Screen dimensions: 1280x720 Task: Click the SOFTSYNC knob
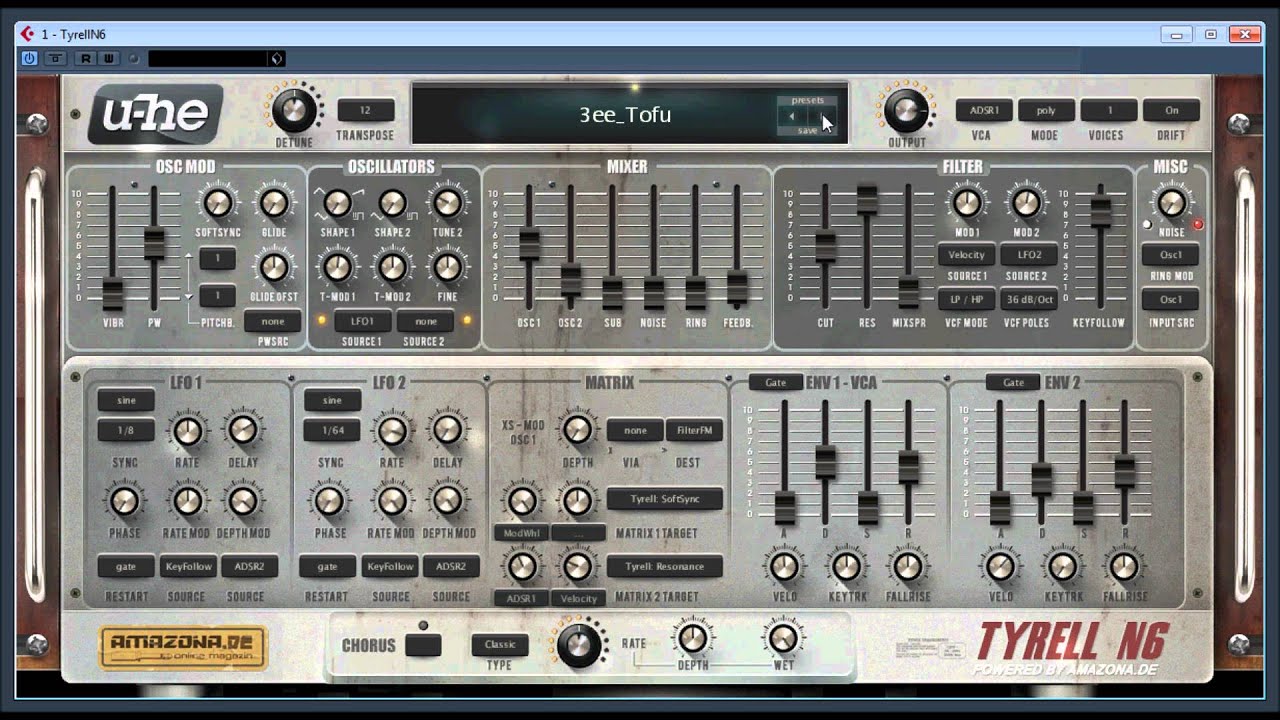click(x=217, y=203)
